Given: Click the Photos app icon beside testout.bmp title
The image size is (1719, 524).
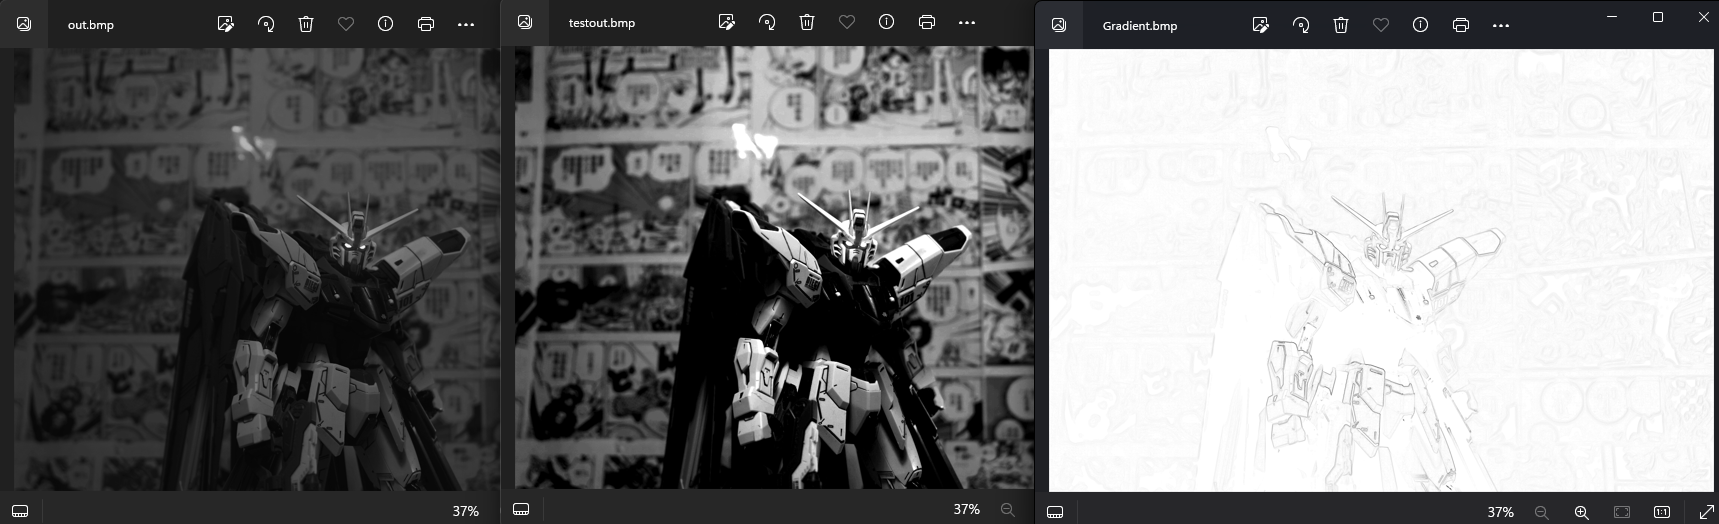Looking at the screenshot, I should pyautogui.click(x=525, y=22).
